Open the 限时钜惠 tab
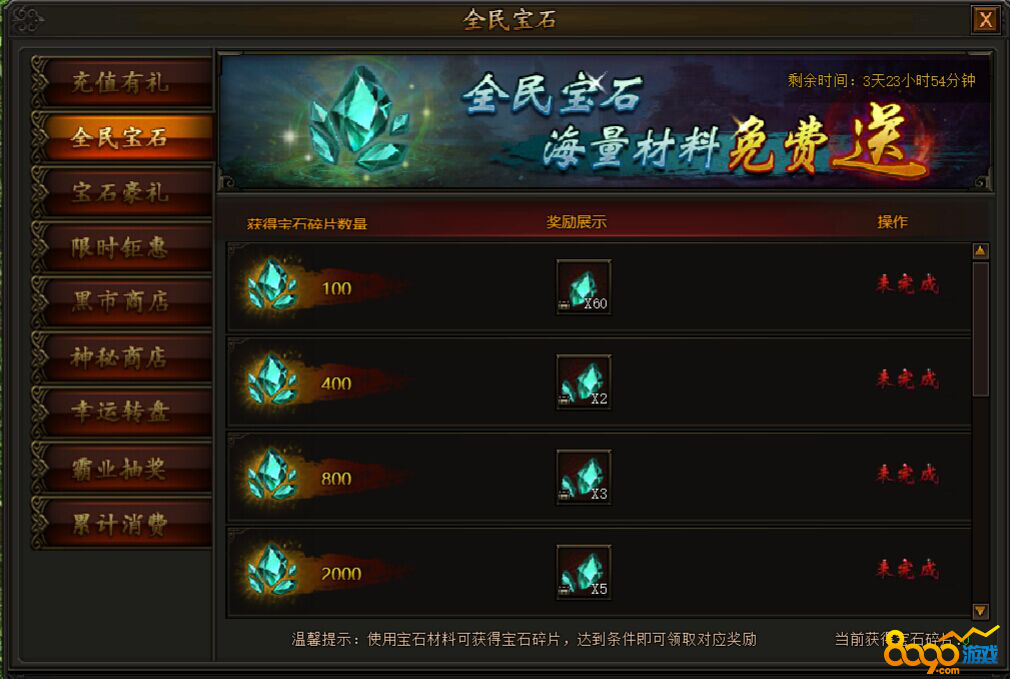1010x679 pixels. click(x=122, y=247)
